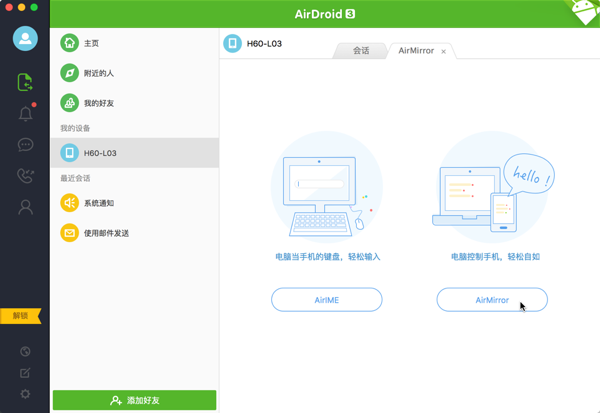This screenshot has width=600, height=413.
Task: Click the H60-L03 device header icon
Action: coord(232,43)
